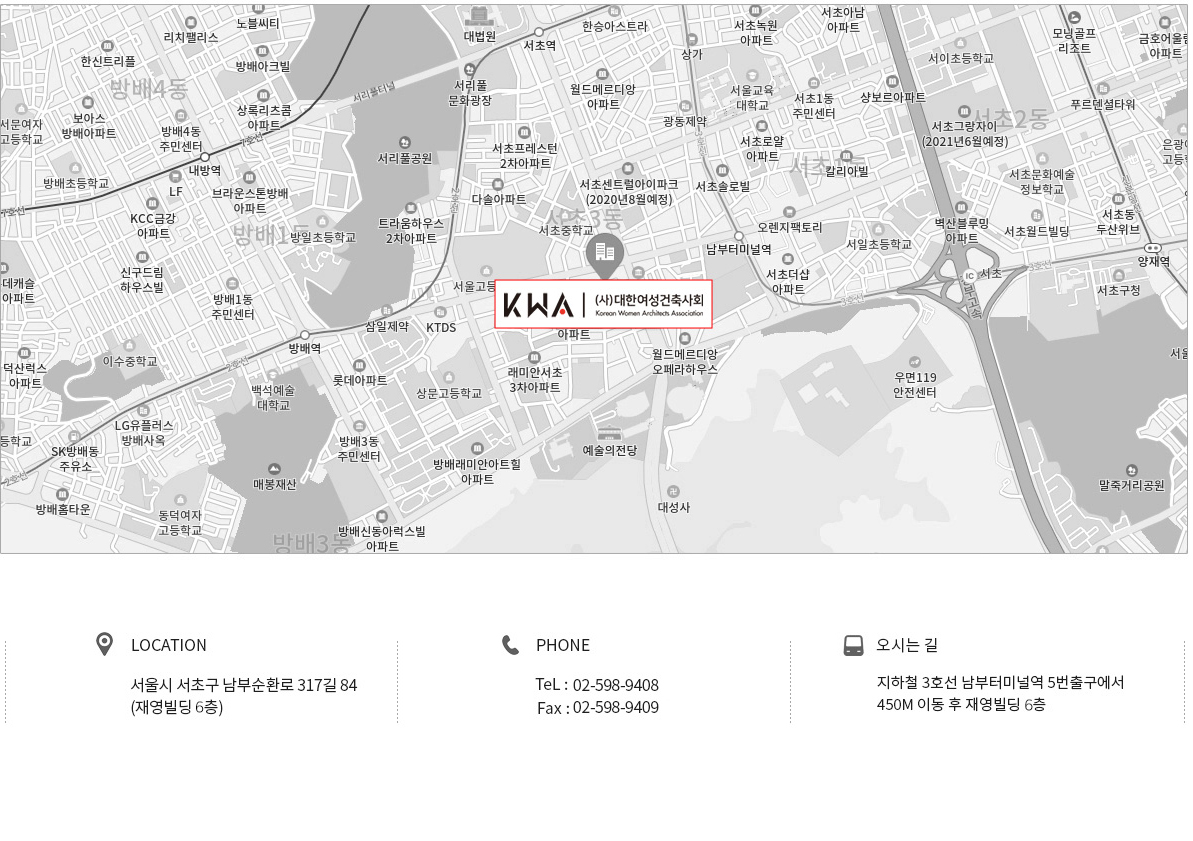This screenshot has width=1193, height=841.
Task: Click the 매봉재산 mountain icon
Action: click(x=274, y=468)
